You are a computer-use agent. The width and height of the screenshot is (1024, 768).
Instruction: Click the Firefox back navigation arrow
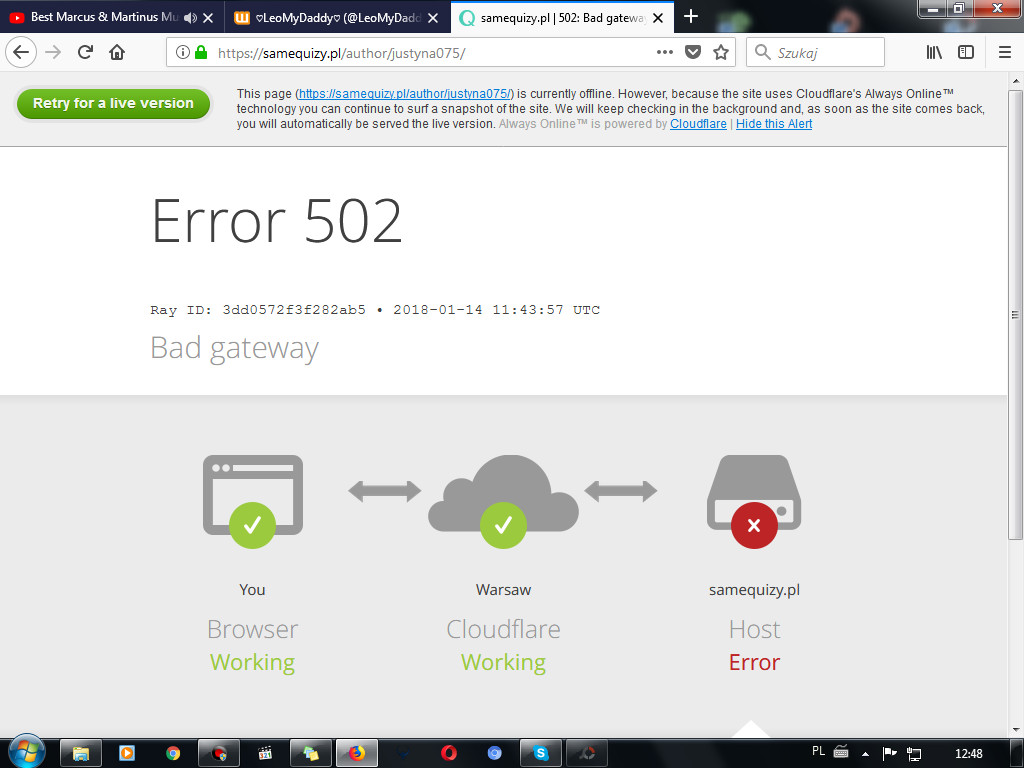click(x=21, y=53)
